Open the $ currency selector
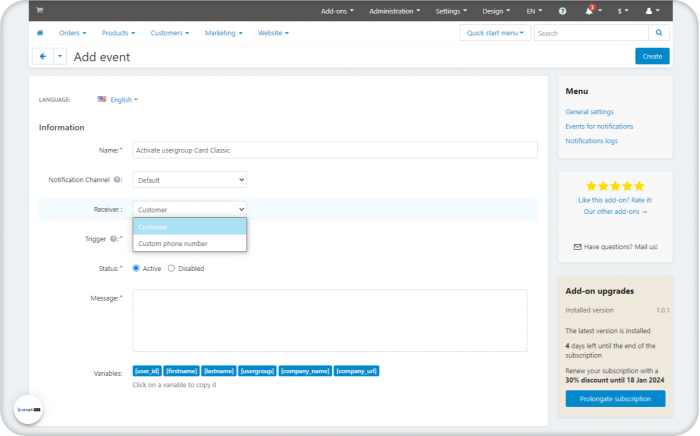 [623, 11]
